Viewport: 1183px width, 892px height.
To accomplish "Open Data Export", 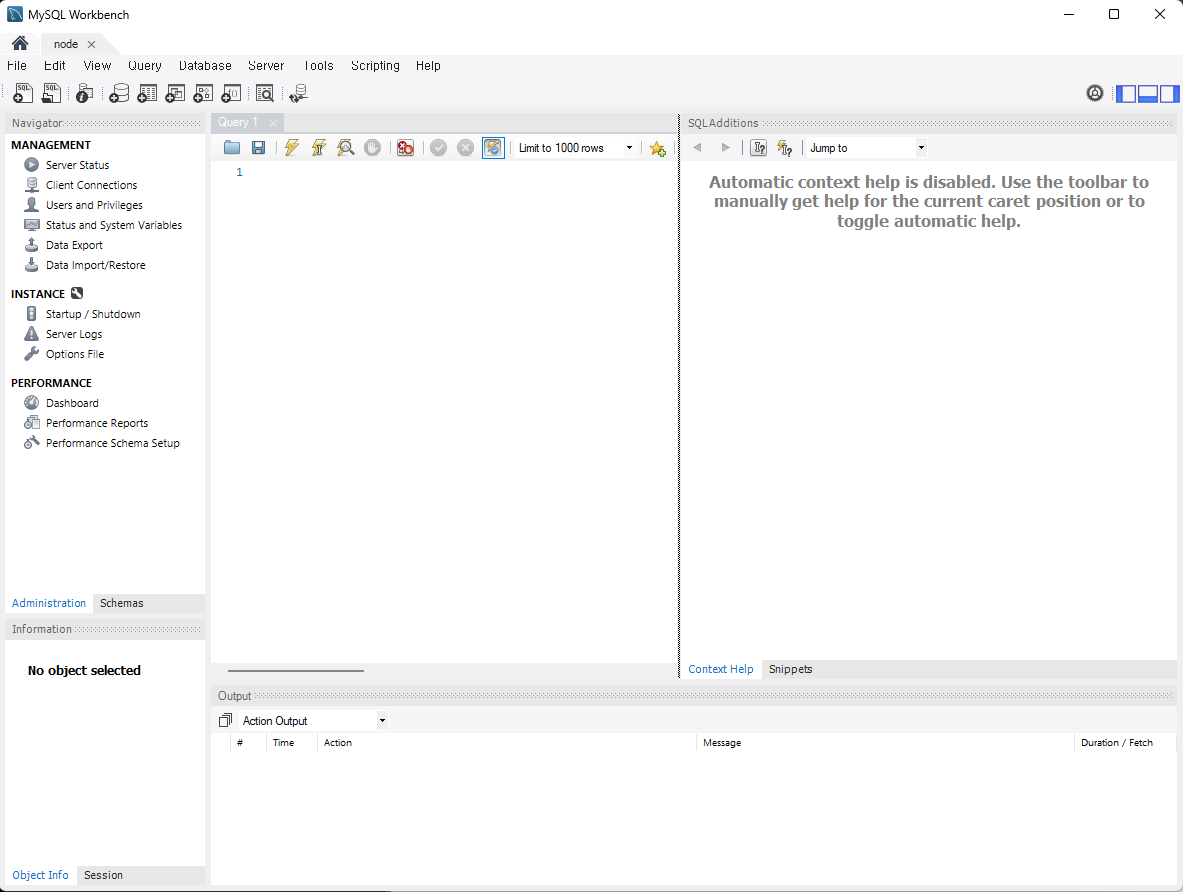I will 74,245.
